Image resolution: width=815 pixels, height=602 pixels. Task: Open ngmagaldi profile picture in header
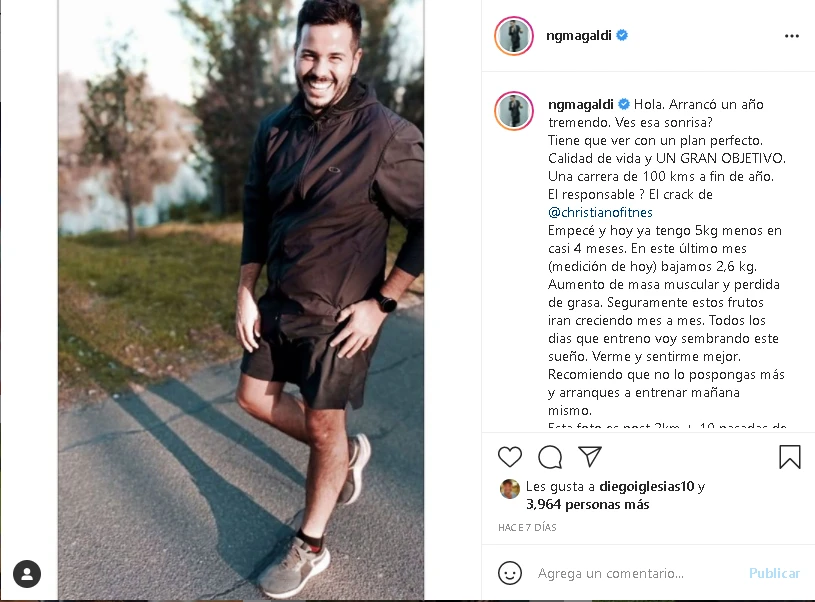pos(514,36)
